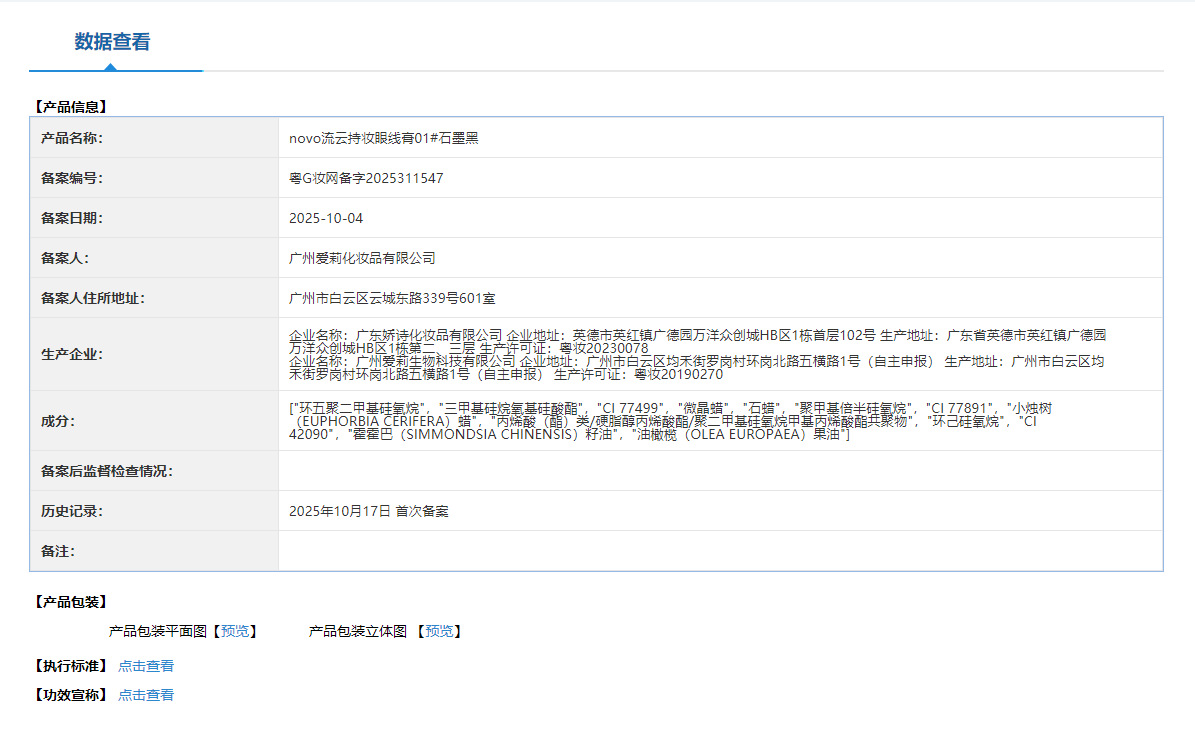This screenshot has width=1195, height=743.
Task: Open 点击查看 link beside 功效宣称
Action: coord(146,696)
